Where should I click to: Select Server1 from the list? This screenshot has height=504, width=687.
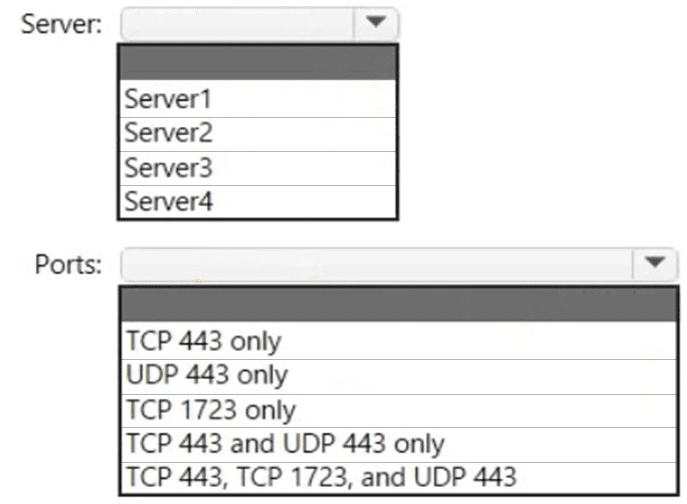click(x=258, y=99)
